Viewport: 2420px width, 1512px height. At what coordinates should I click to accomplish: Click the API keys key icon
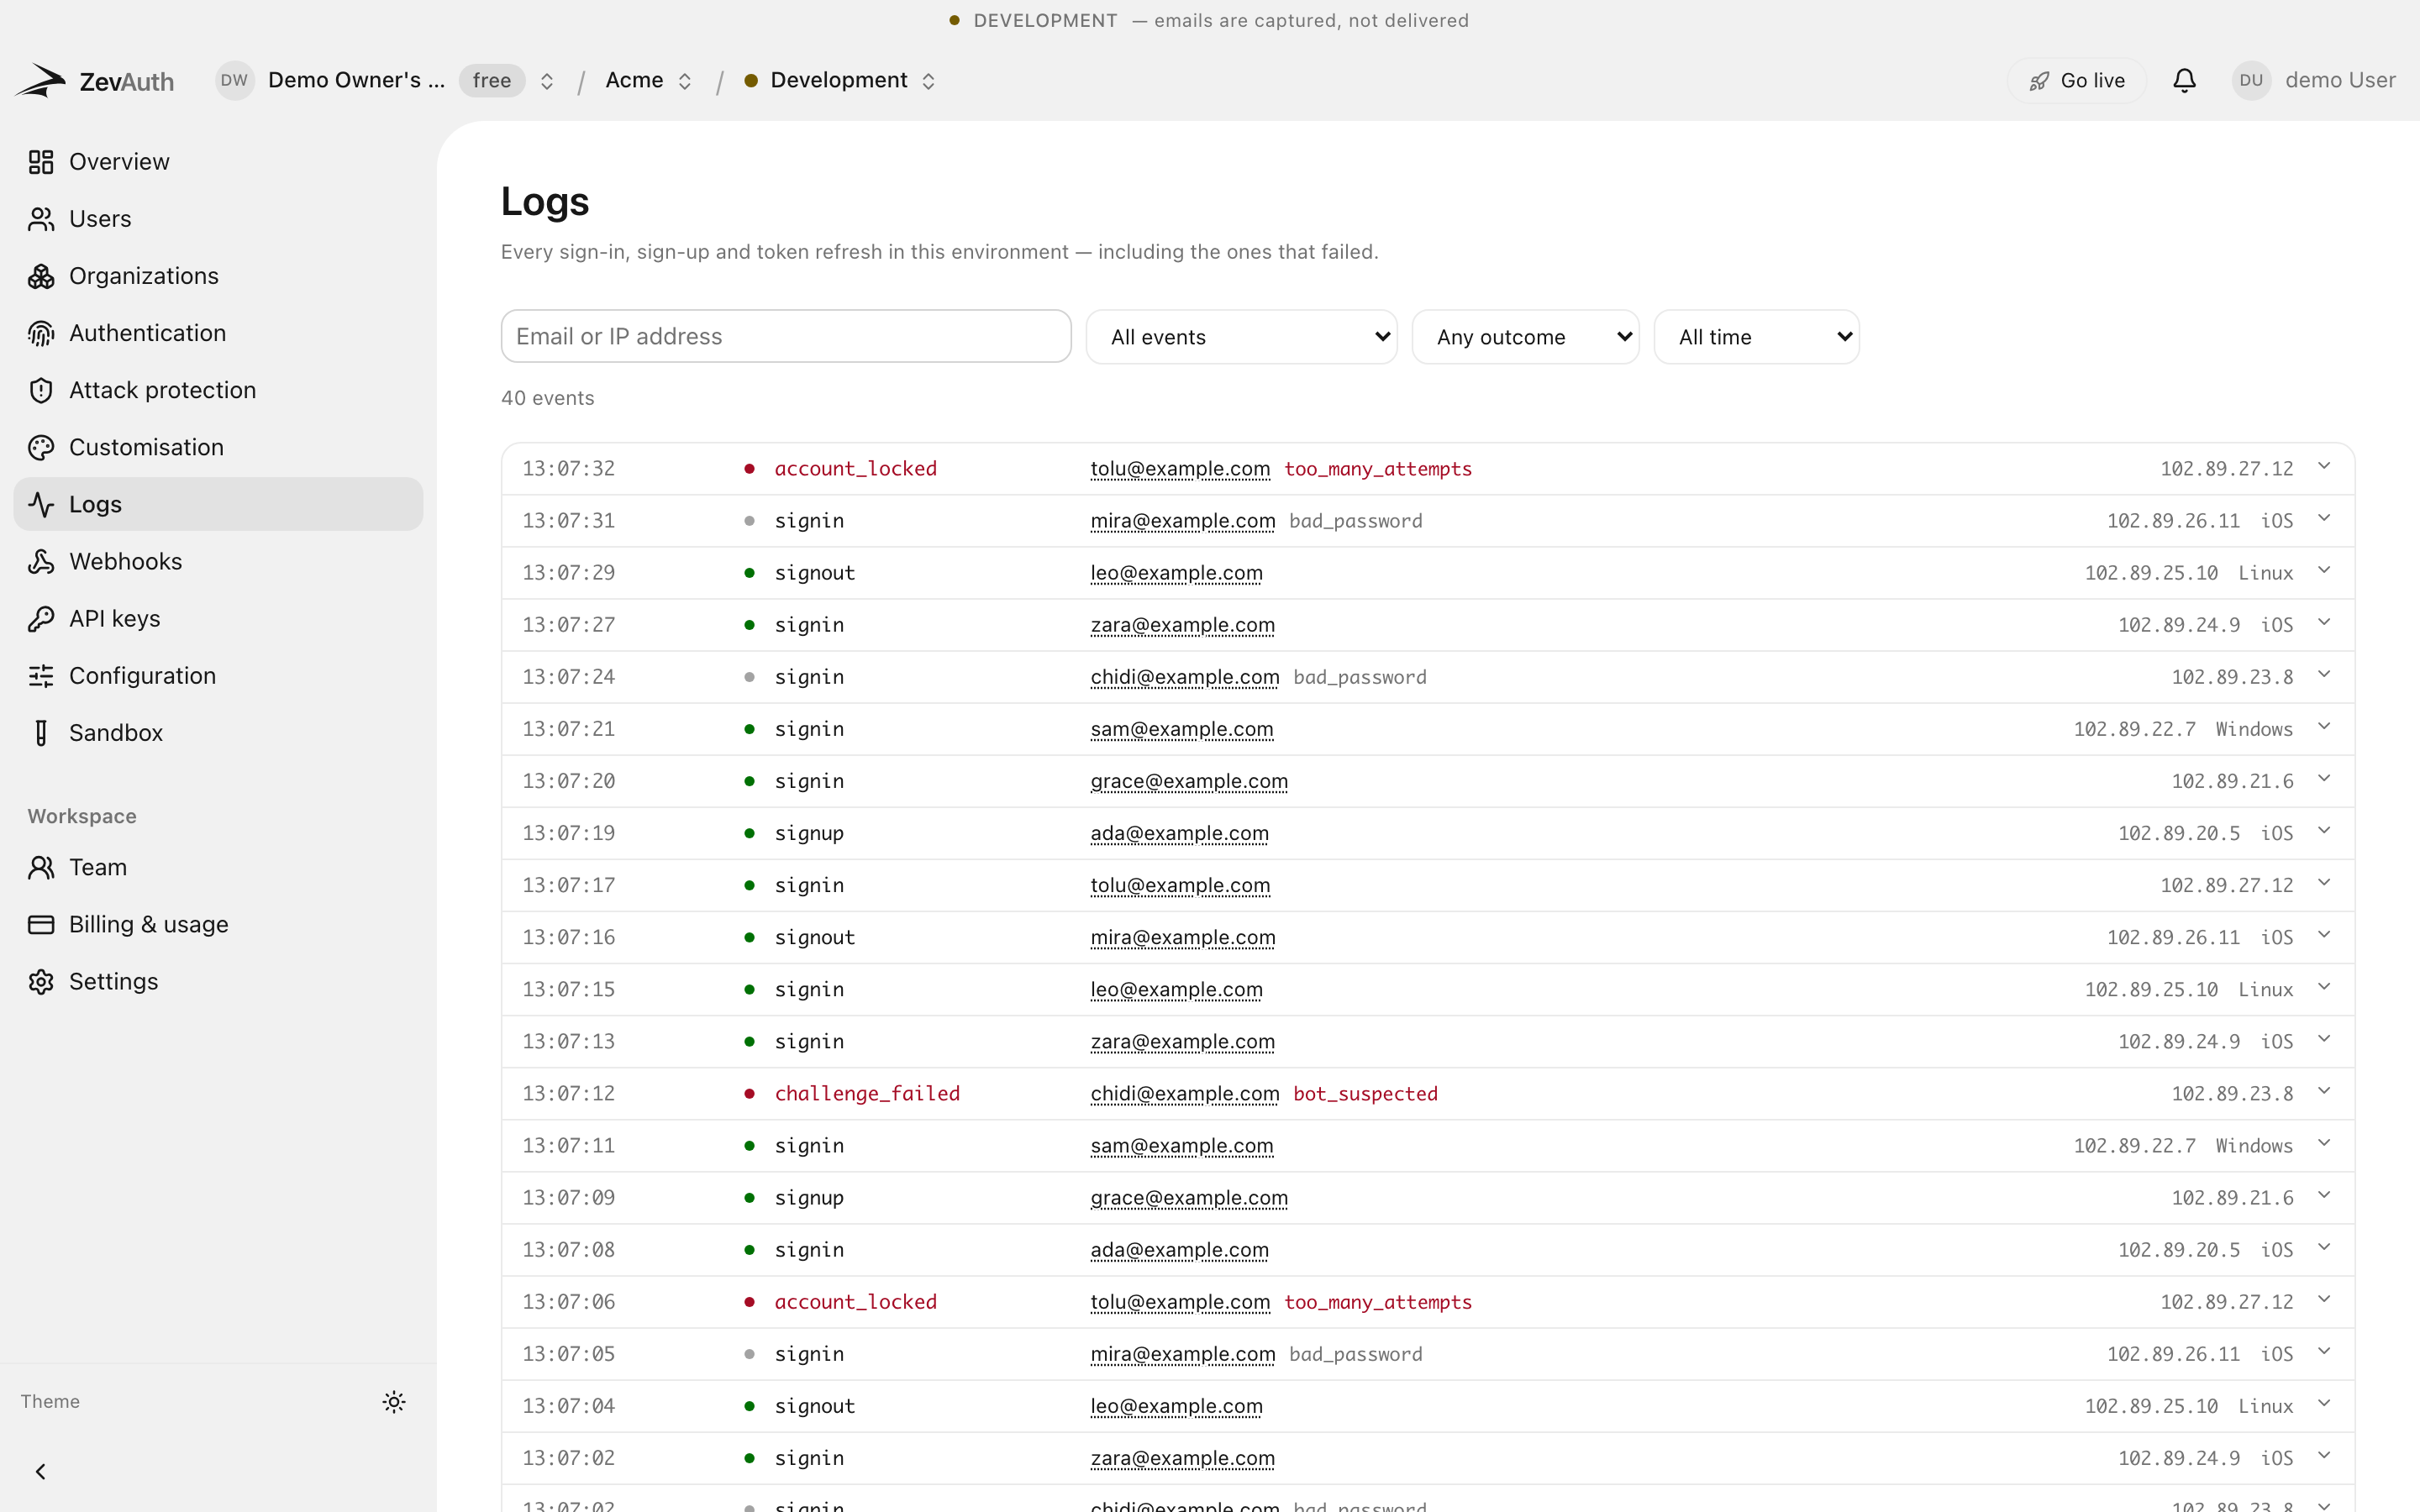41,618
